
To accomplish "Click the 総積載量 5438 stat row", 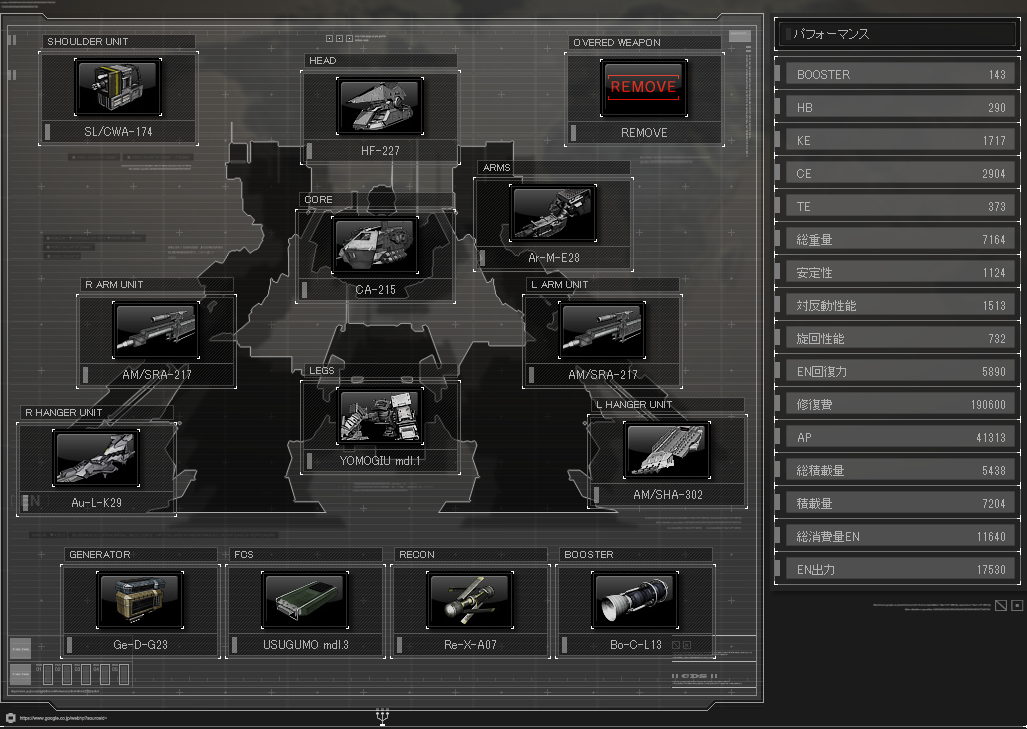I will click(897, 470).
